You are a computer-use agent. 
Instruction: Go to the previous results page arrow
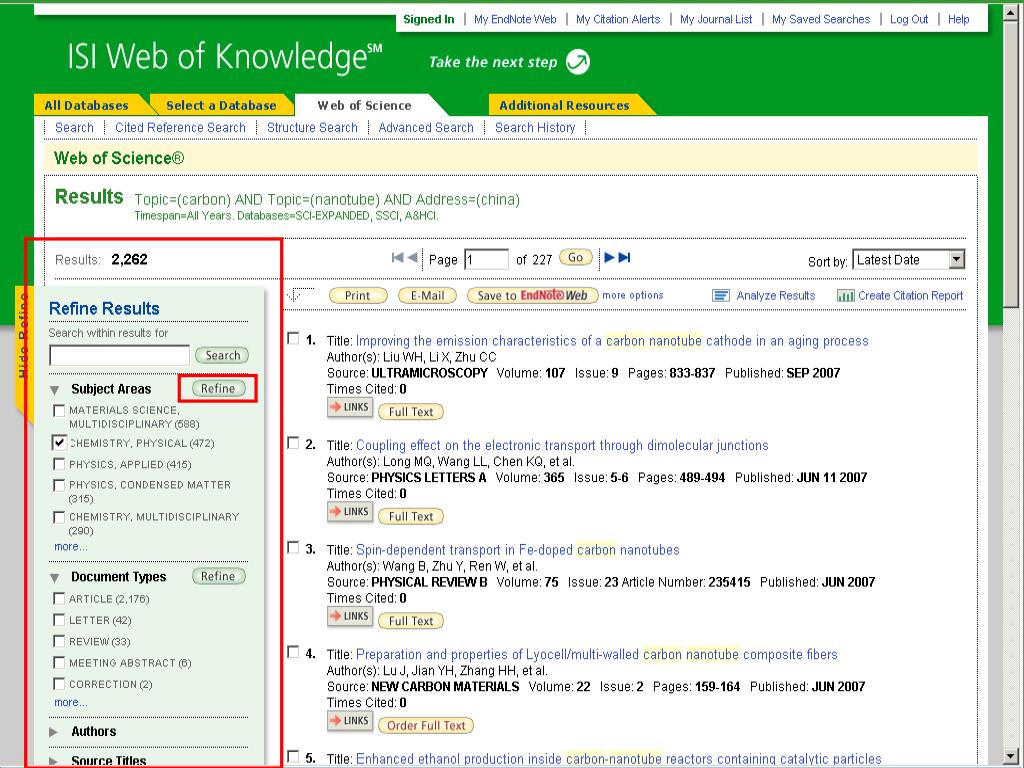click(x=412, y=257)
